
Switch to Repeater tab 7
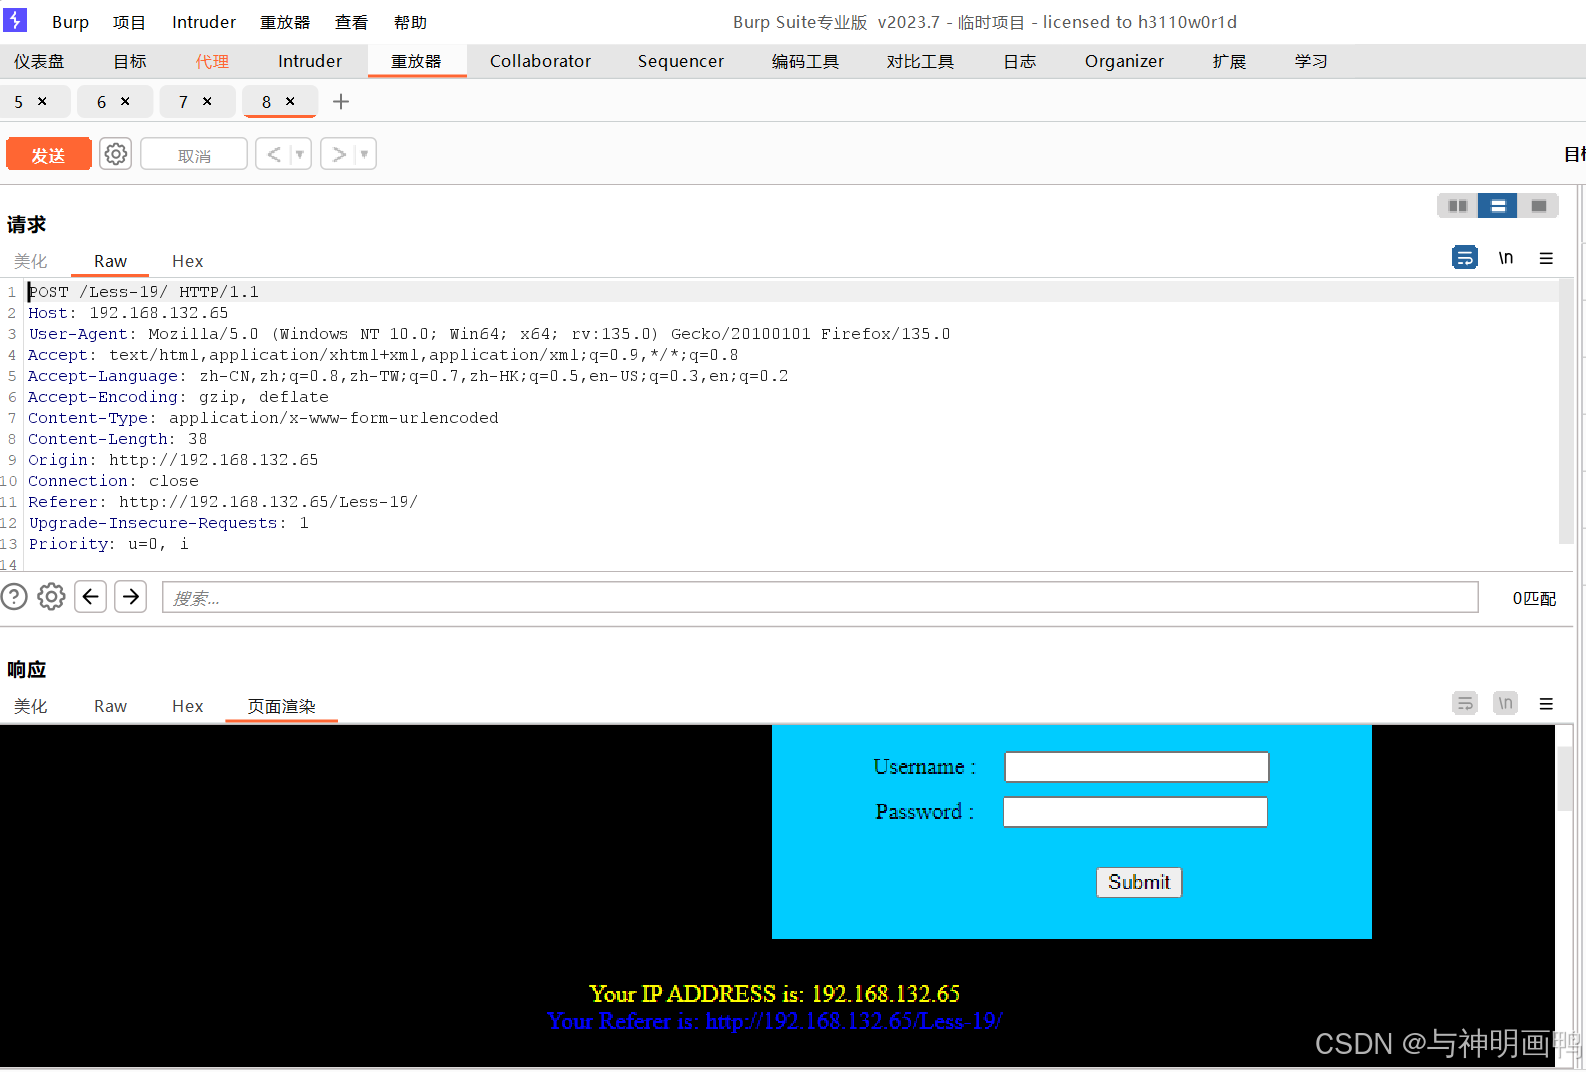[183, 102]
